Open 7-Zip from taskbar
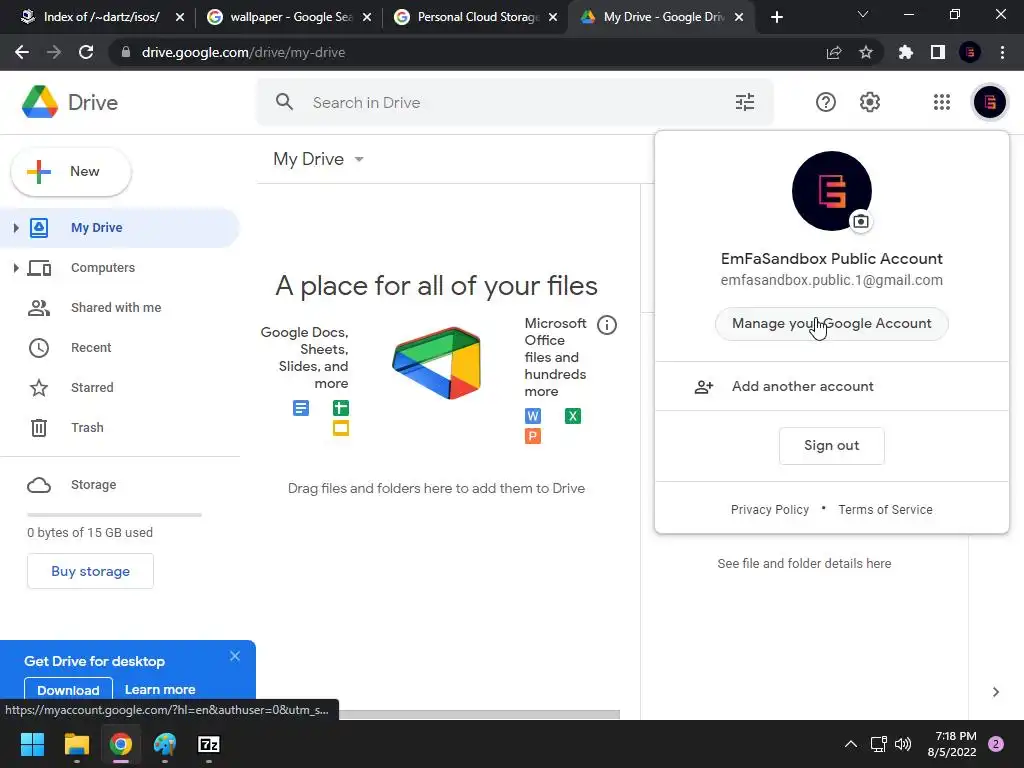This screenshot has width=1024, height=768. tap(208, 744)
